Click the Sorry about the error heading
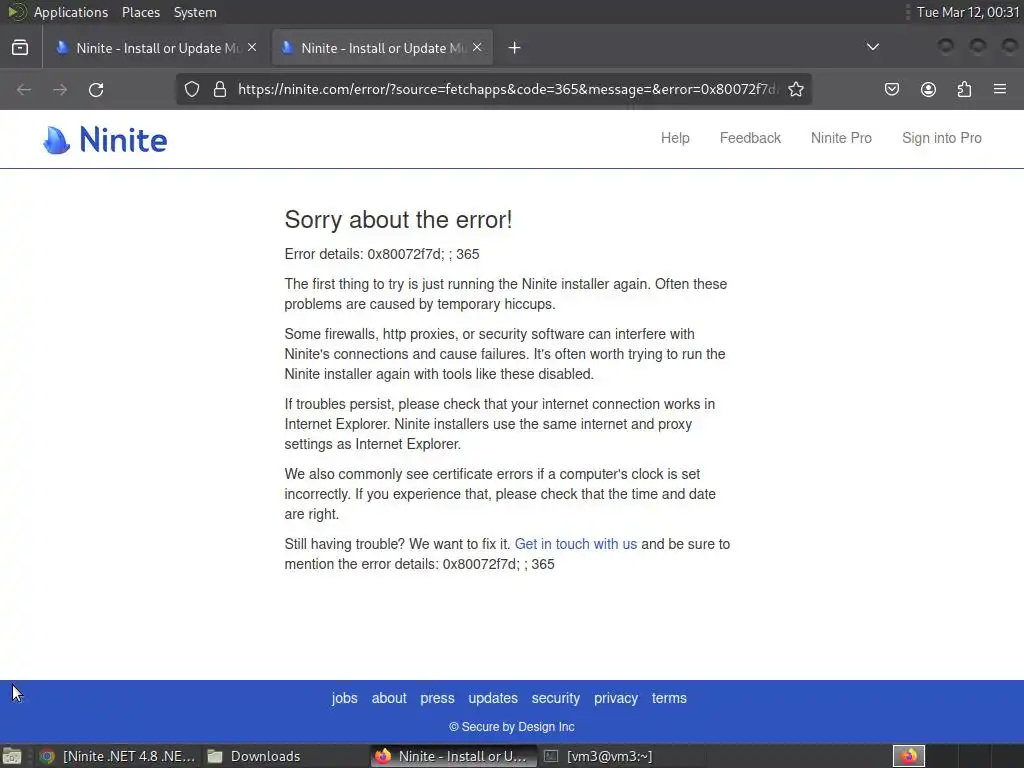1024x768 pixels. coord(398,219)
